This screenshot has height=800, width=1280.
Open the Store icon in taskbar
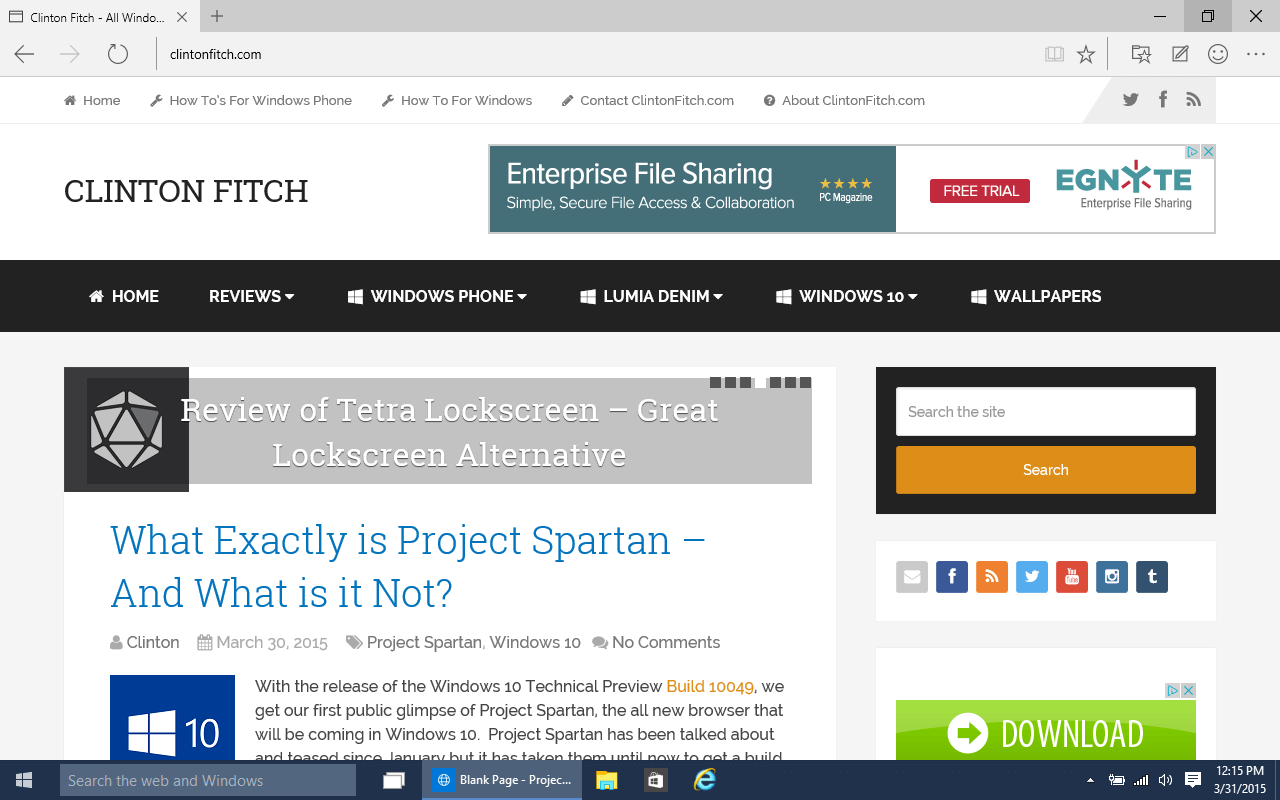[655, 780]
